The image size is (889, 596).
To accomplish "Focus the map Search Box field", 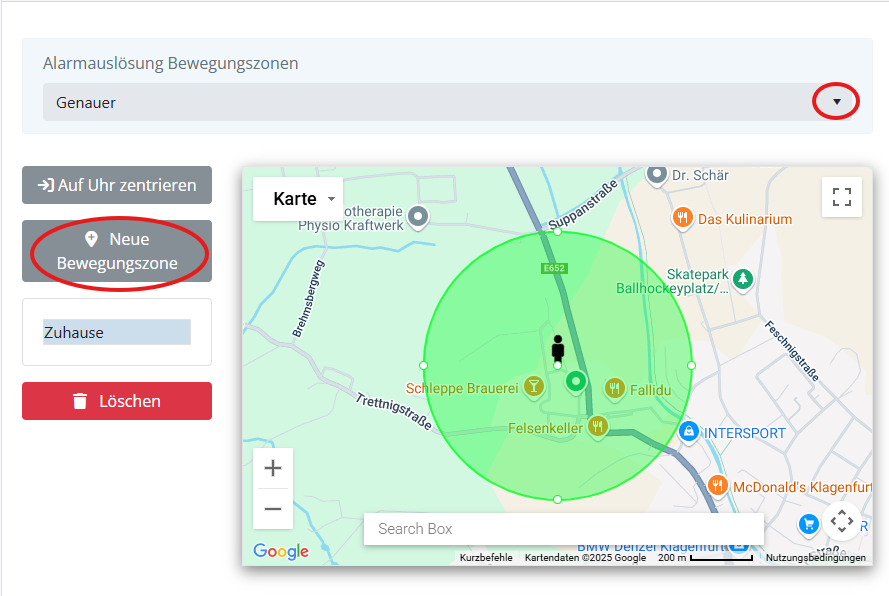I will point(563,529).
